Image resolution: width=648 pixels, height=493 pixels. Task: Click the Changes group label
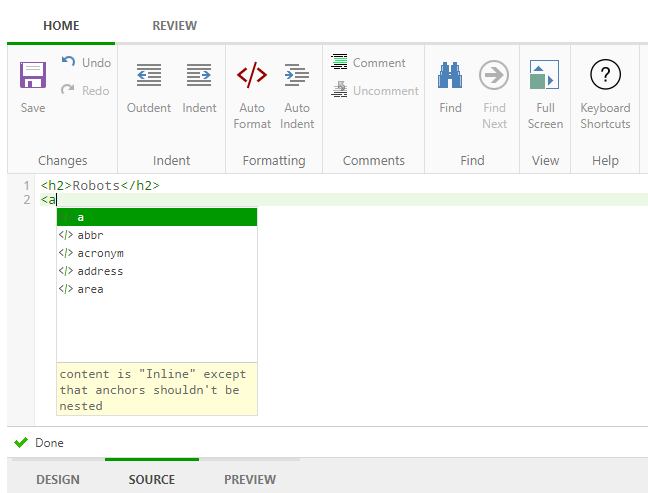point(62,161)
